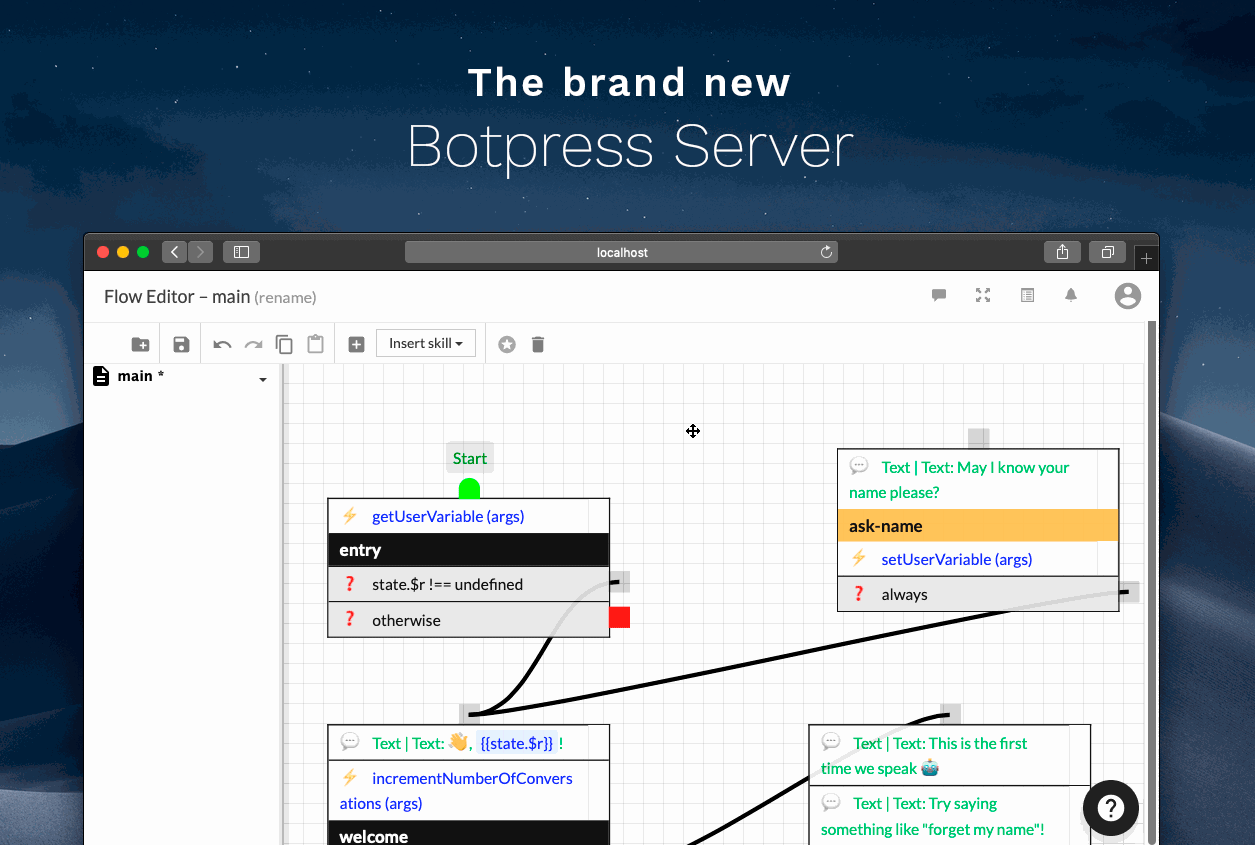The height and width of the screenshot is (845, 1255).
Task: Click the Safari forward button
Action: point(201,252)
